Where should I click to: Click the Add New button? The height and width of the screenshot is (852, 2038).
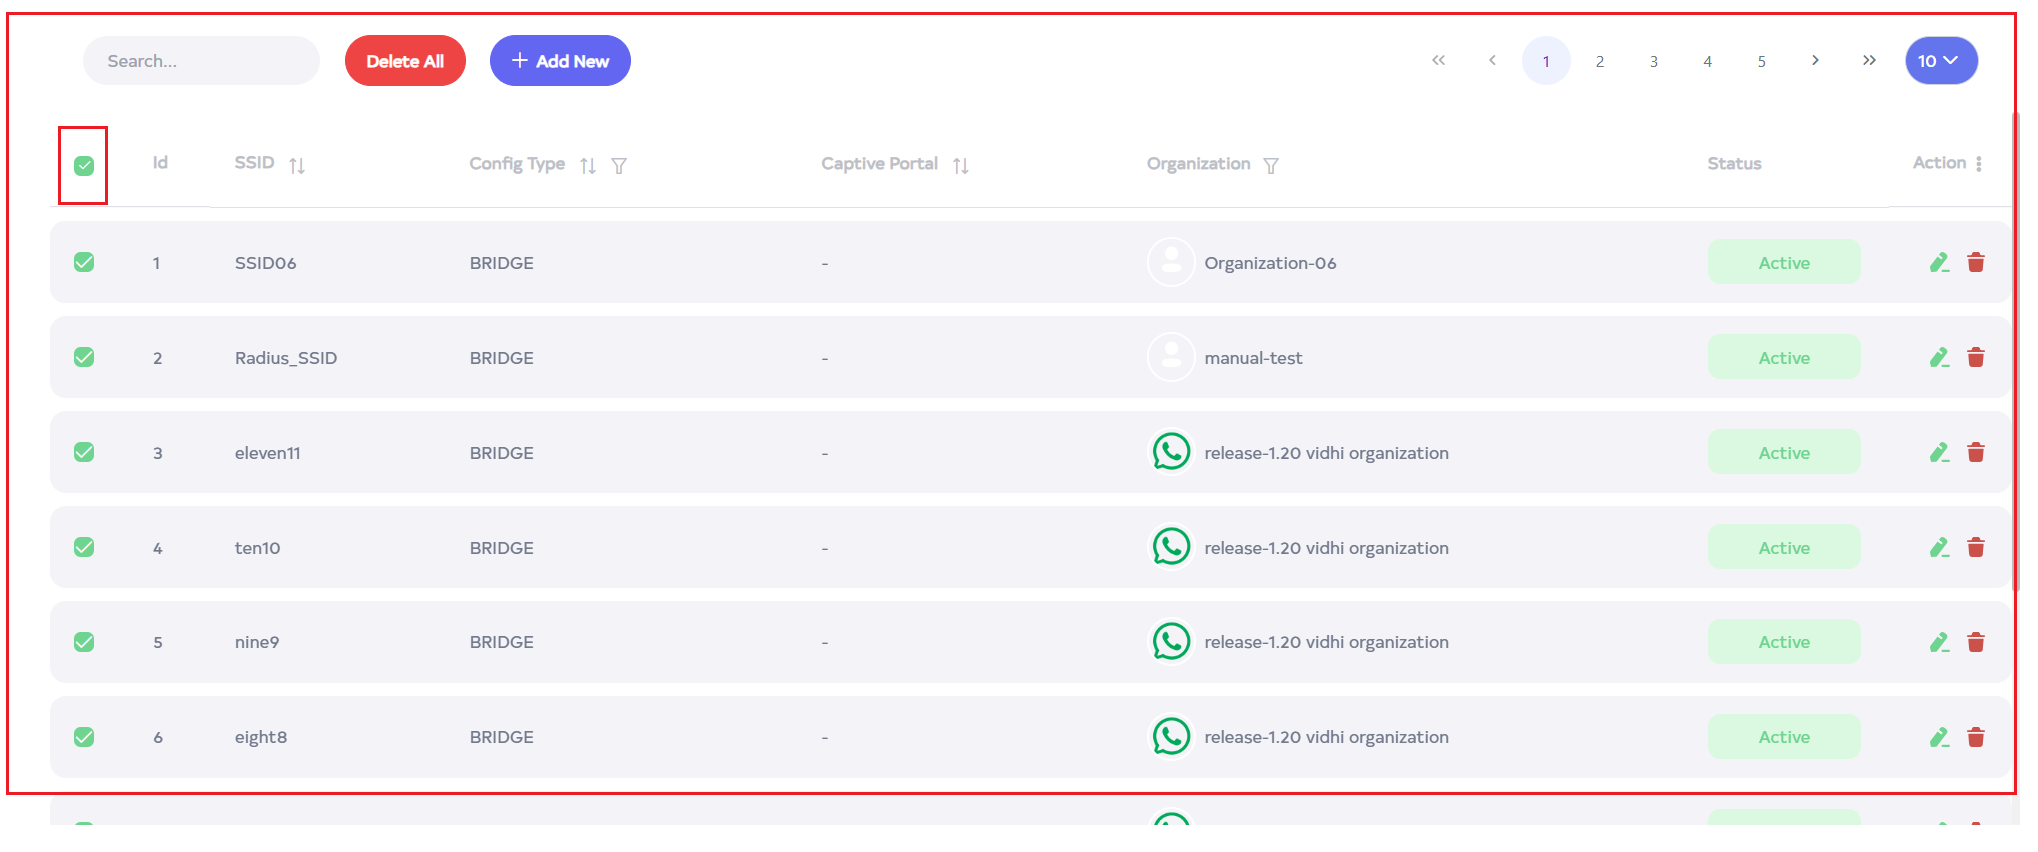click(560, 61)
